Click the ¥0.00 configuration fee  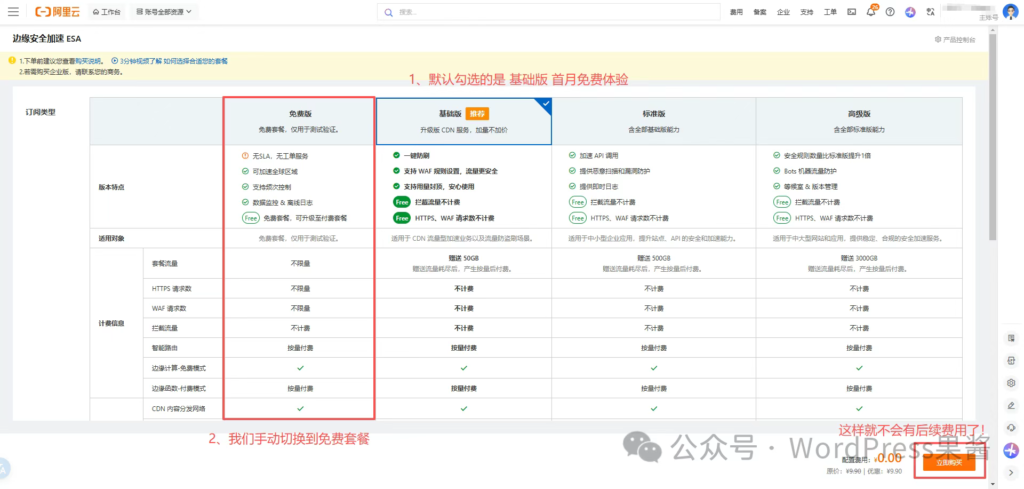890,458
